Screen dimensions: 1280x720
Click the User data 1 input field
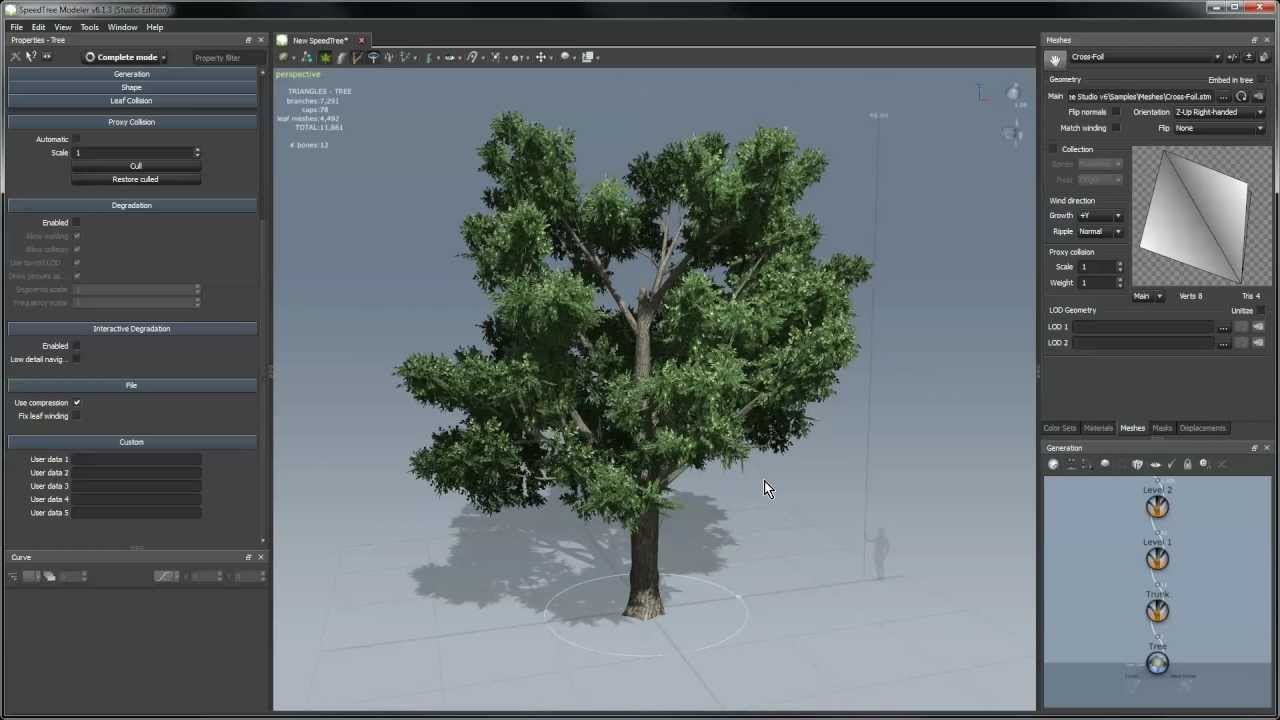(136, 459)
